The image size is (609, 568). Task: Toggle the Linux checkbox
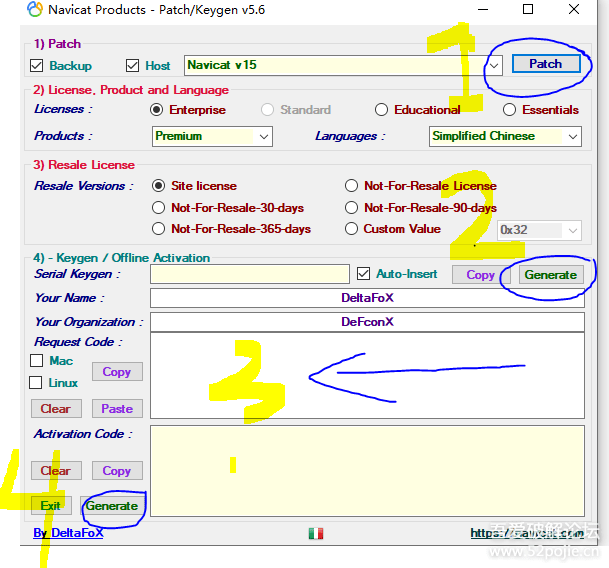pyautogui.click(x=36, y=382)
